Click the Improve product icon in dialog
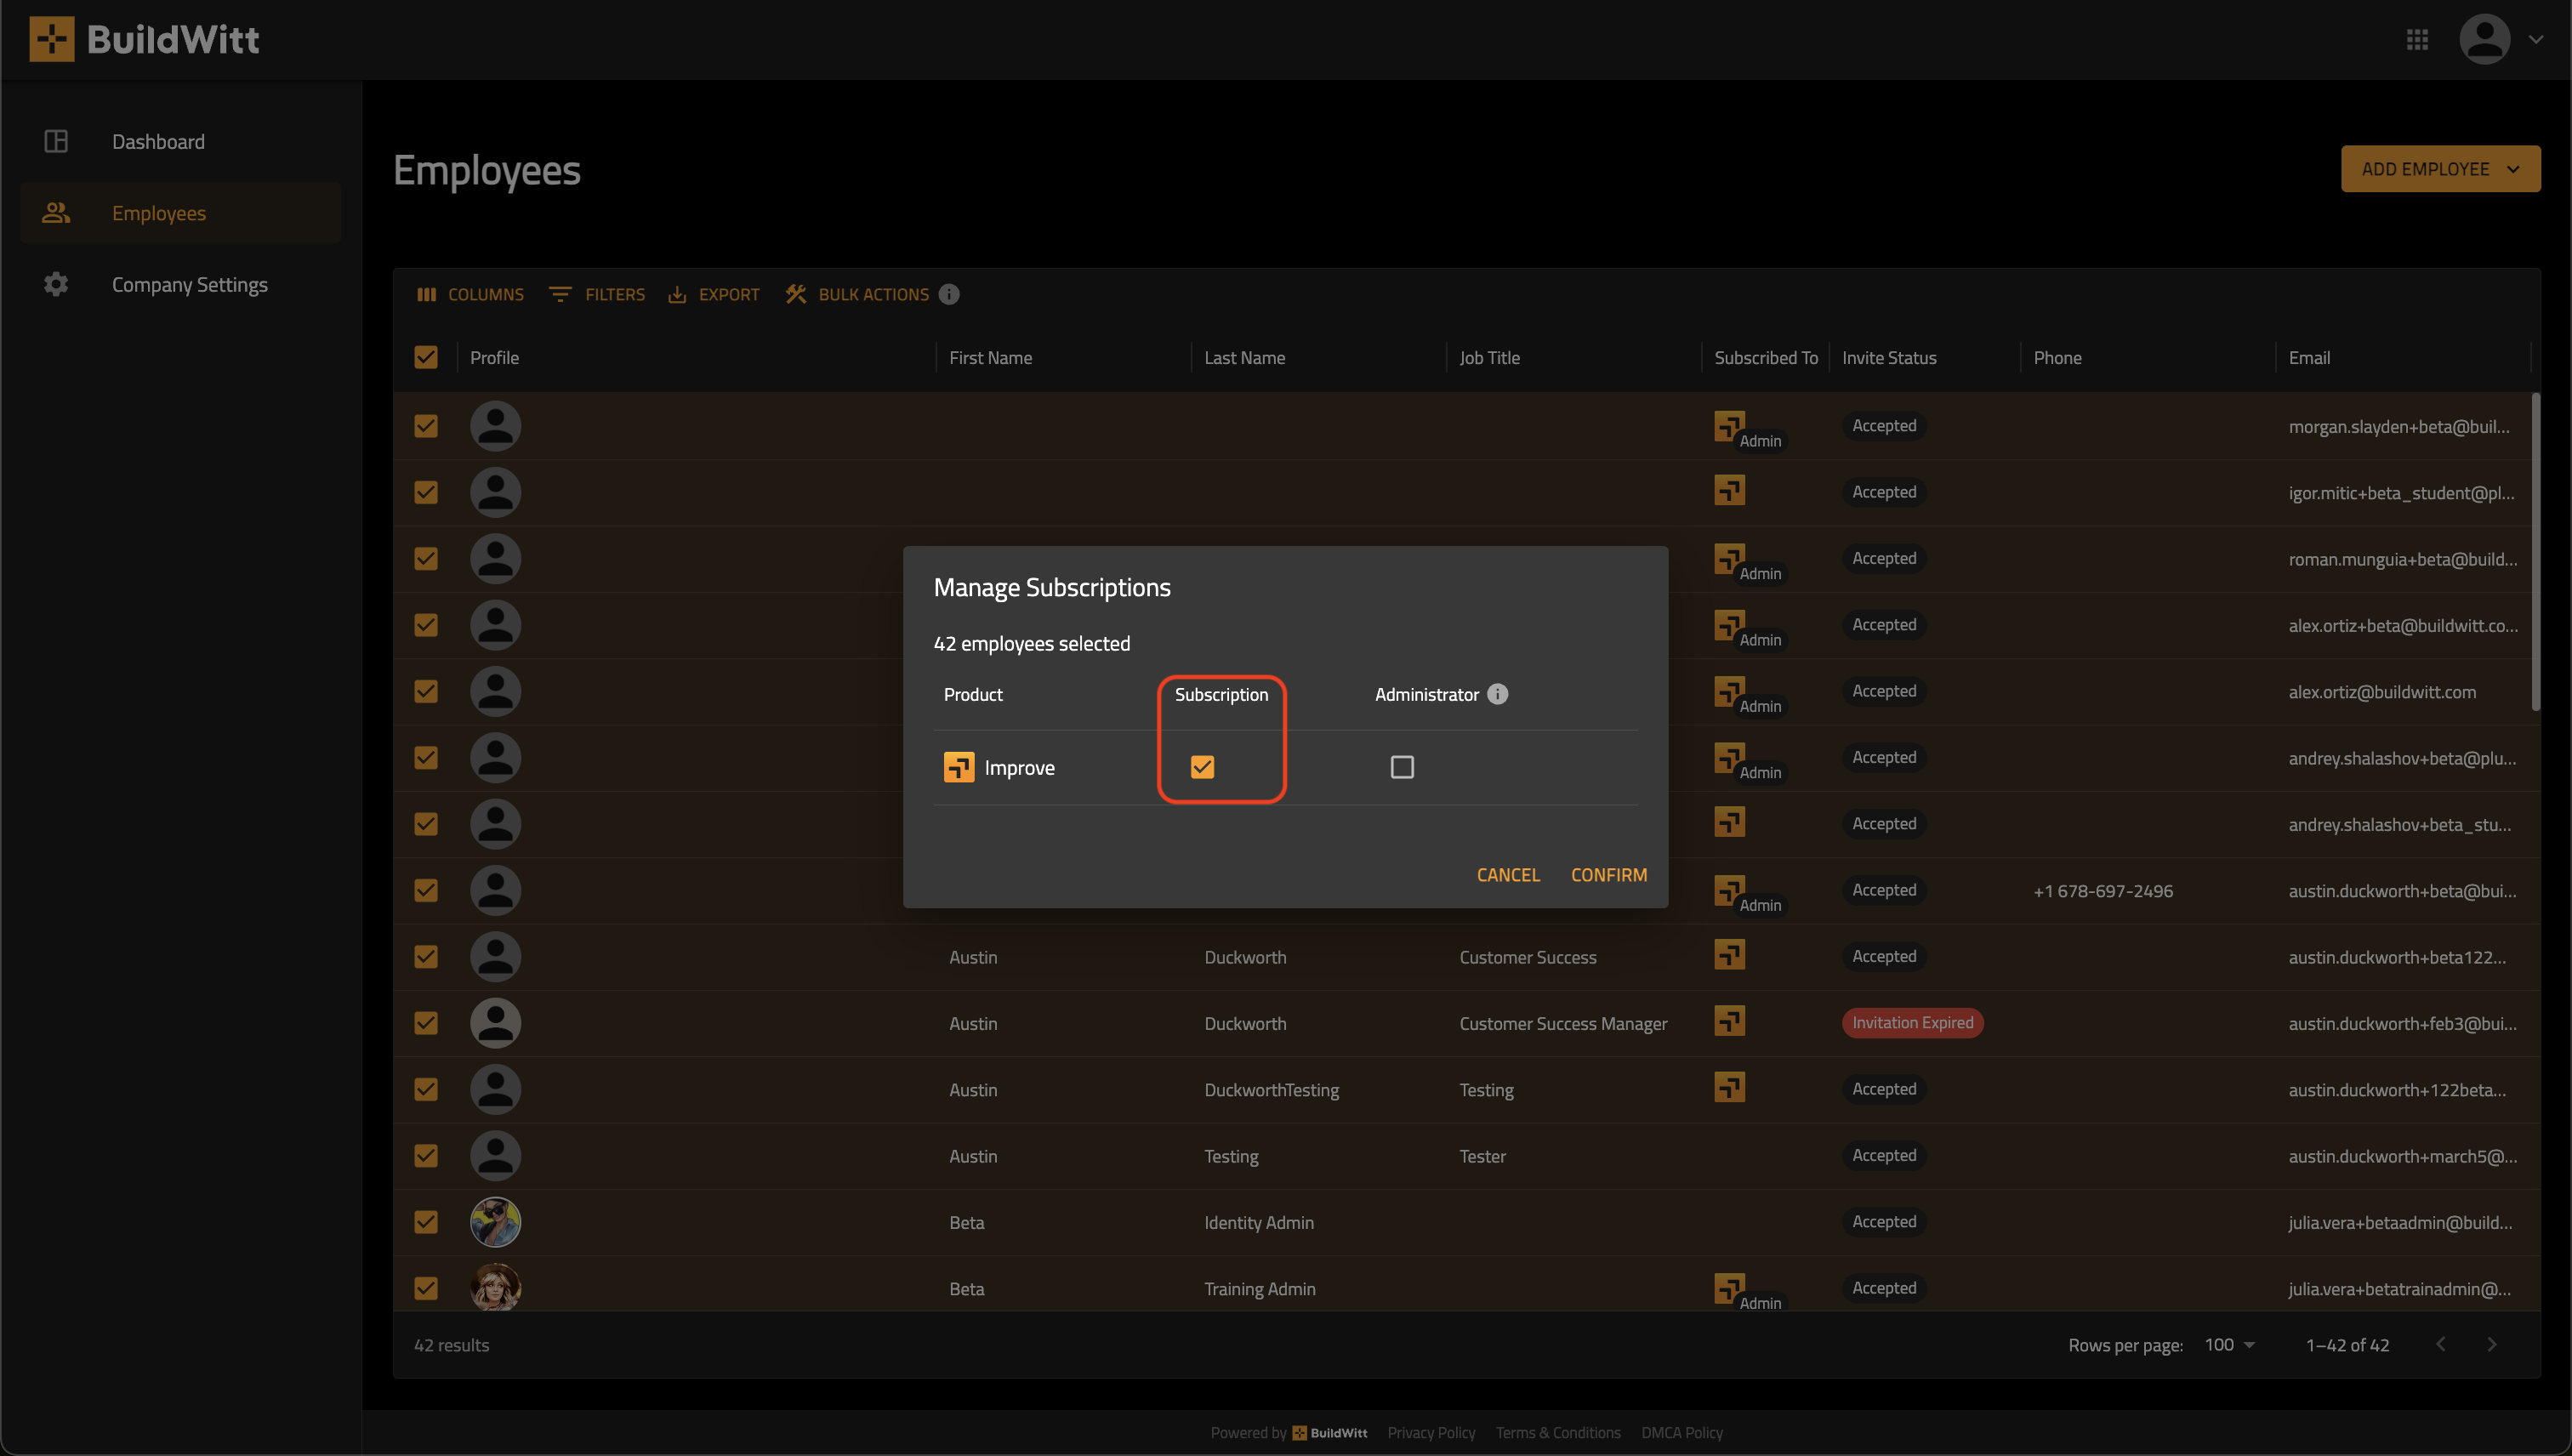The image size is (2572, 1456). tap(959, 767)
